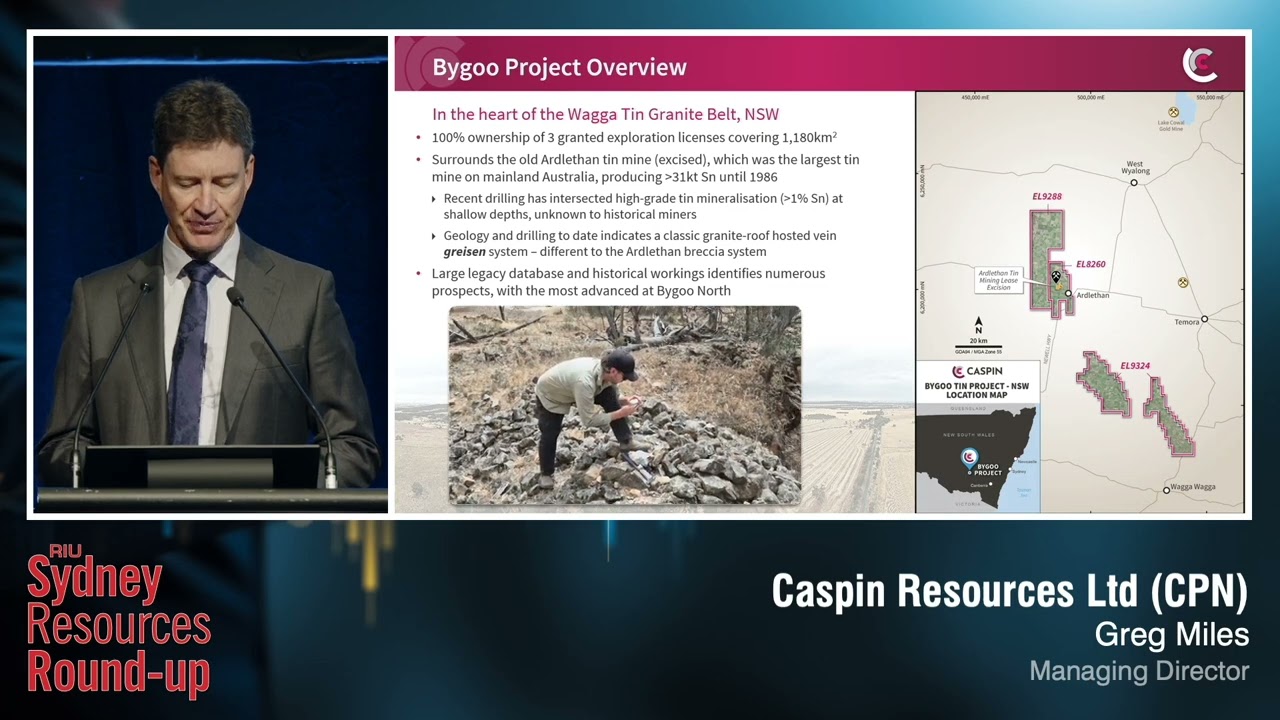Click the CASPIN logo in the map legend
This screenshot has height=720, width=1280.
pyautogui.click(x=977, y=372)
